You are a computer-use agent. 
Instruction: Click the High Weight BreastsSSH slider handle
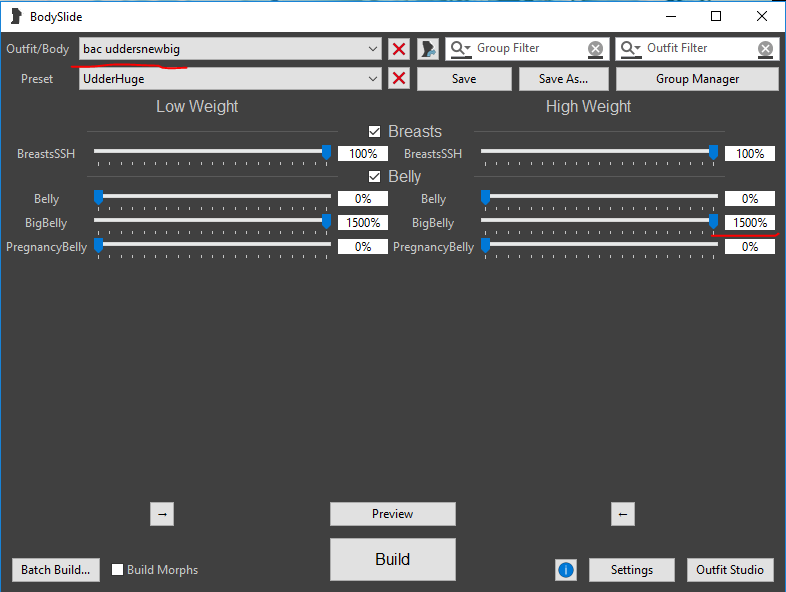[713, 152]
